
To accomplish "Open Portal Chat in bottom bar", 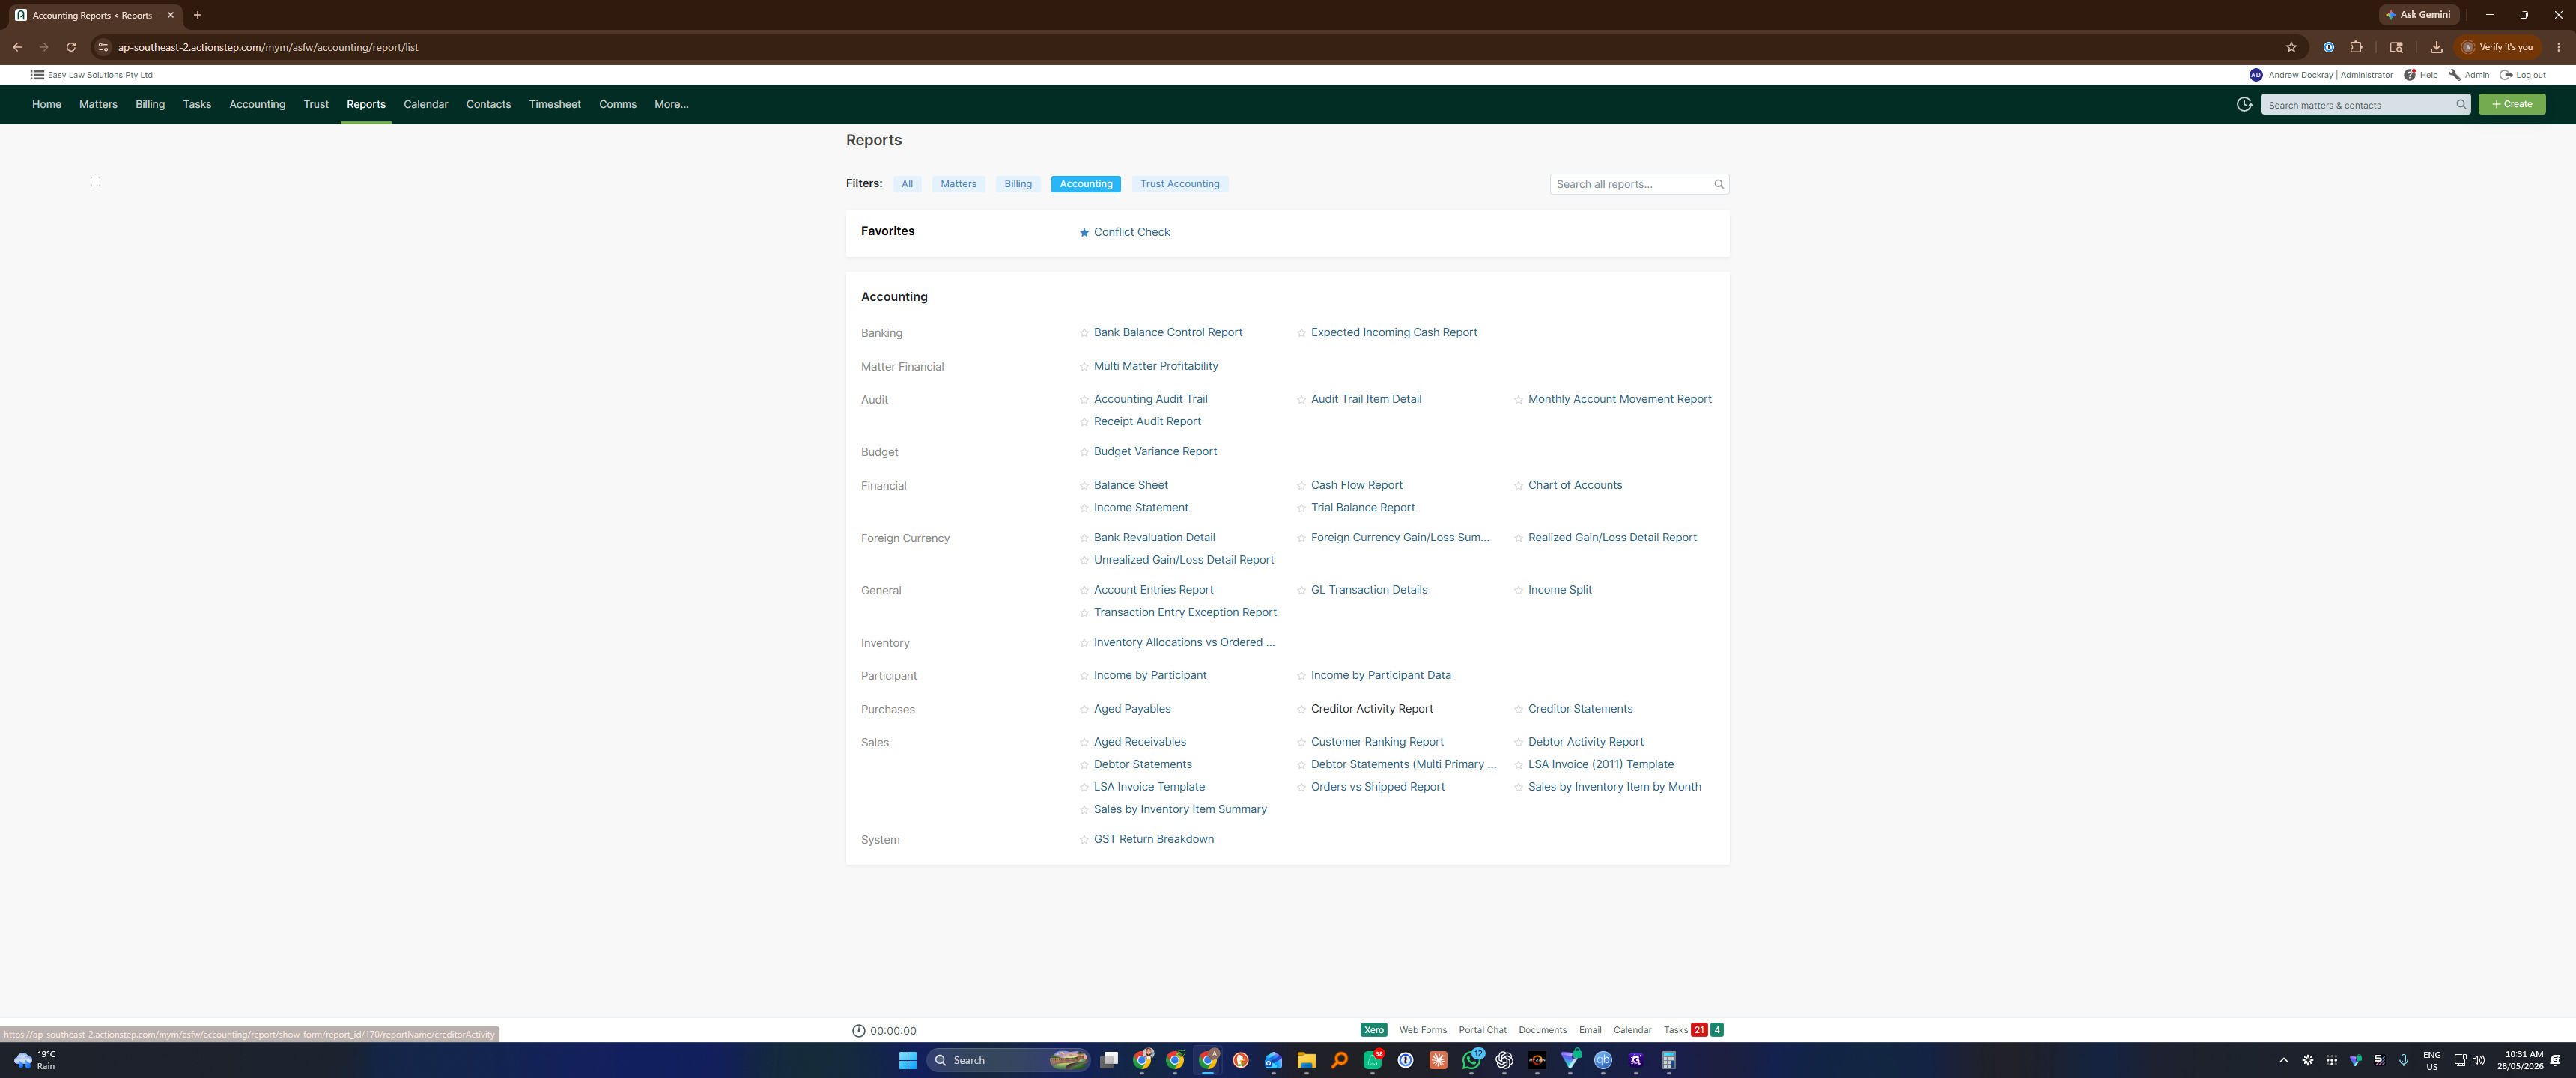I will coord(1482,1030).
